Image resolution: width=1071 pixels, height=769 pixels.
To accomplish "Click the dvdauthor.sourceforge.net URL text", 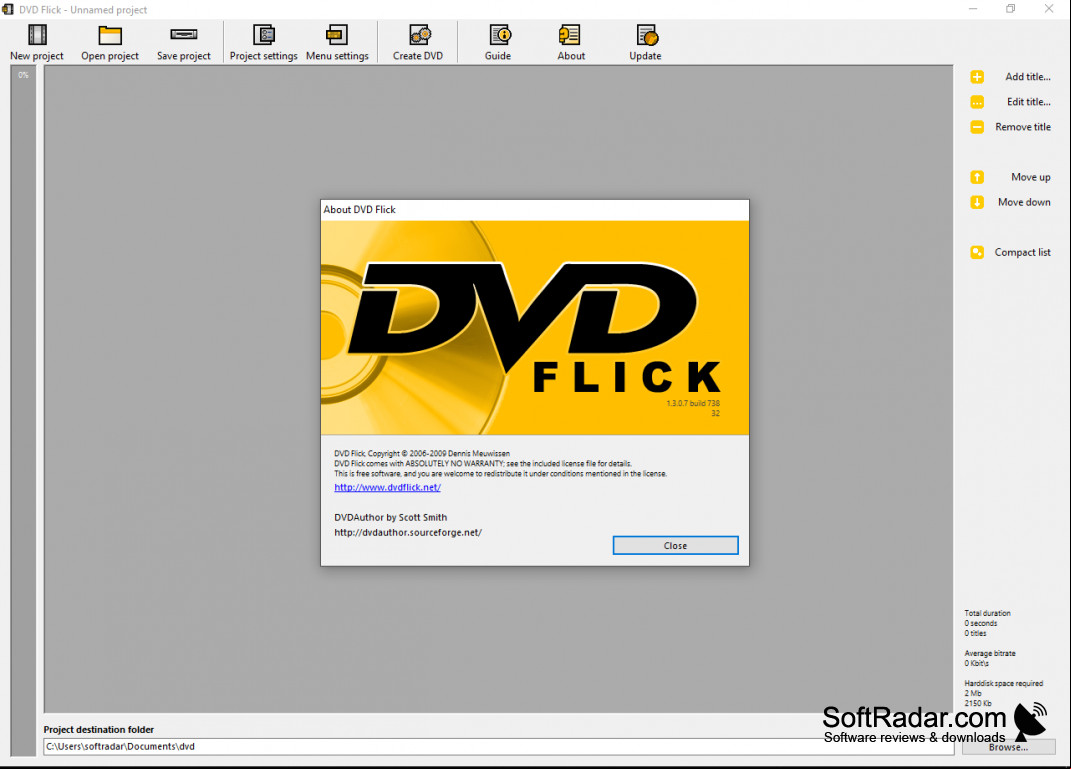I will (408, 533).
